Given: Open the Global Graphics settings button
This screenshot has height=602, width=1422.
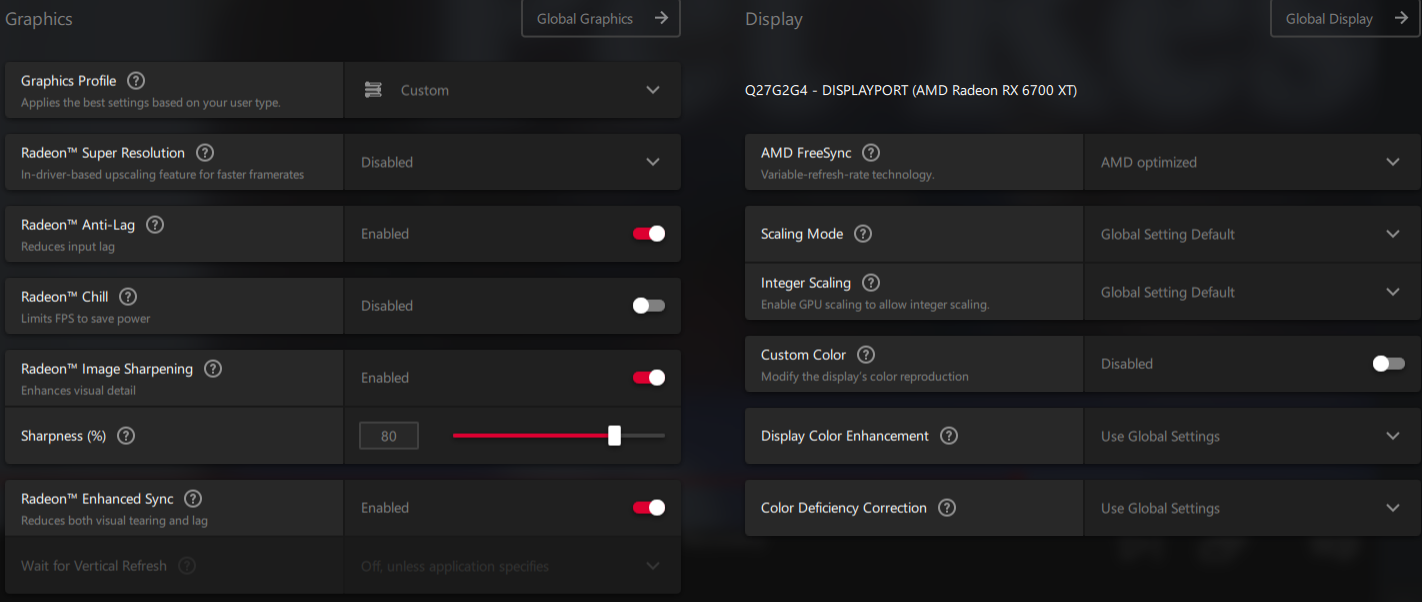Looking at the screenshot, I should 601,19.
